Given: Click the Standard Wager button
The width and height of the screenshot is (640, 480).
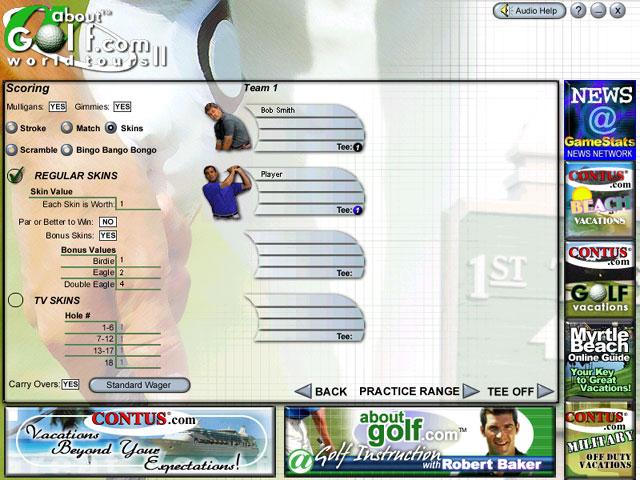Looking at the screenshot, I should (139, 384).
